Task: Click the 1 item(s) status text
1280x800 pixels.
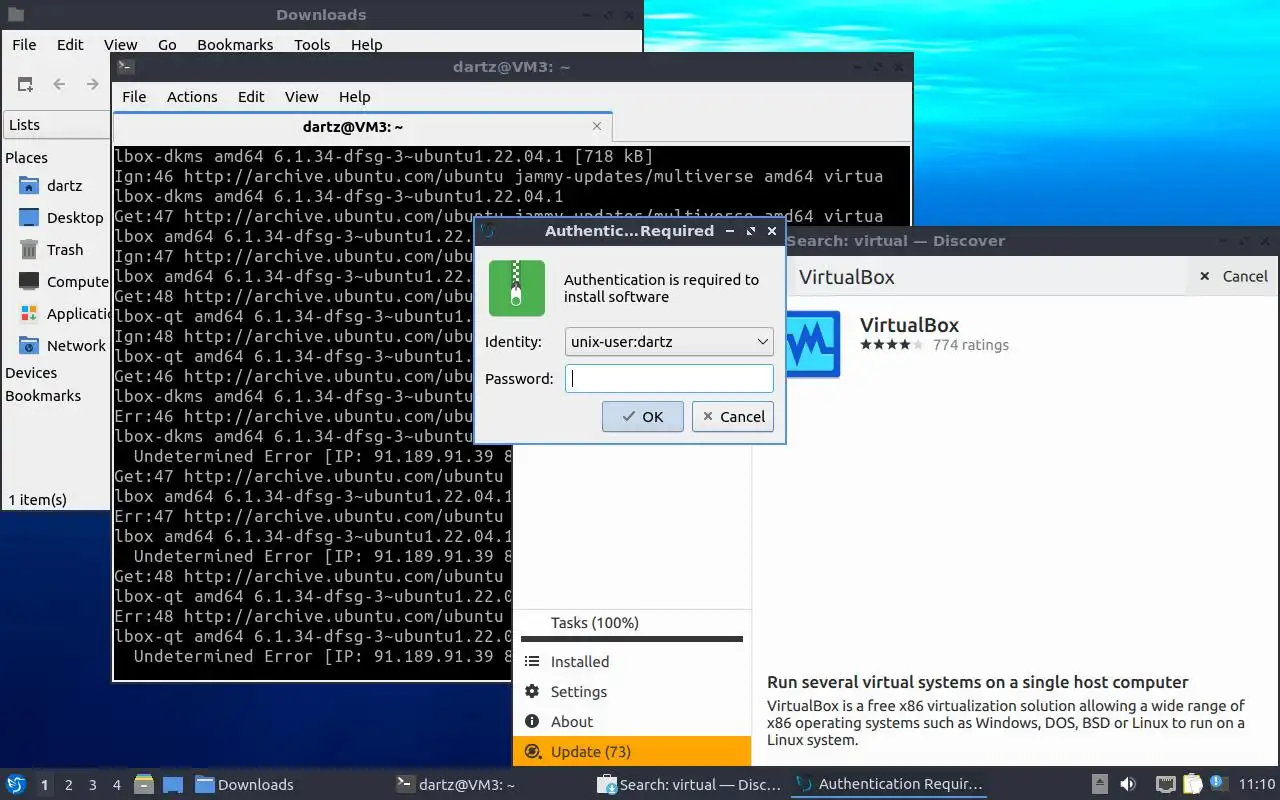Action: click(38, 499)
